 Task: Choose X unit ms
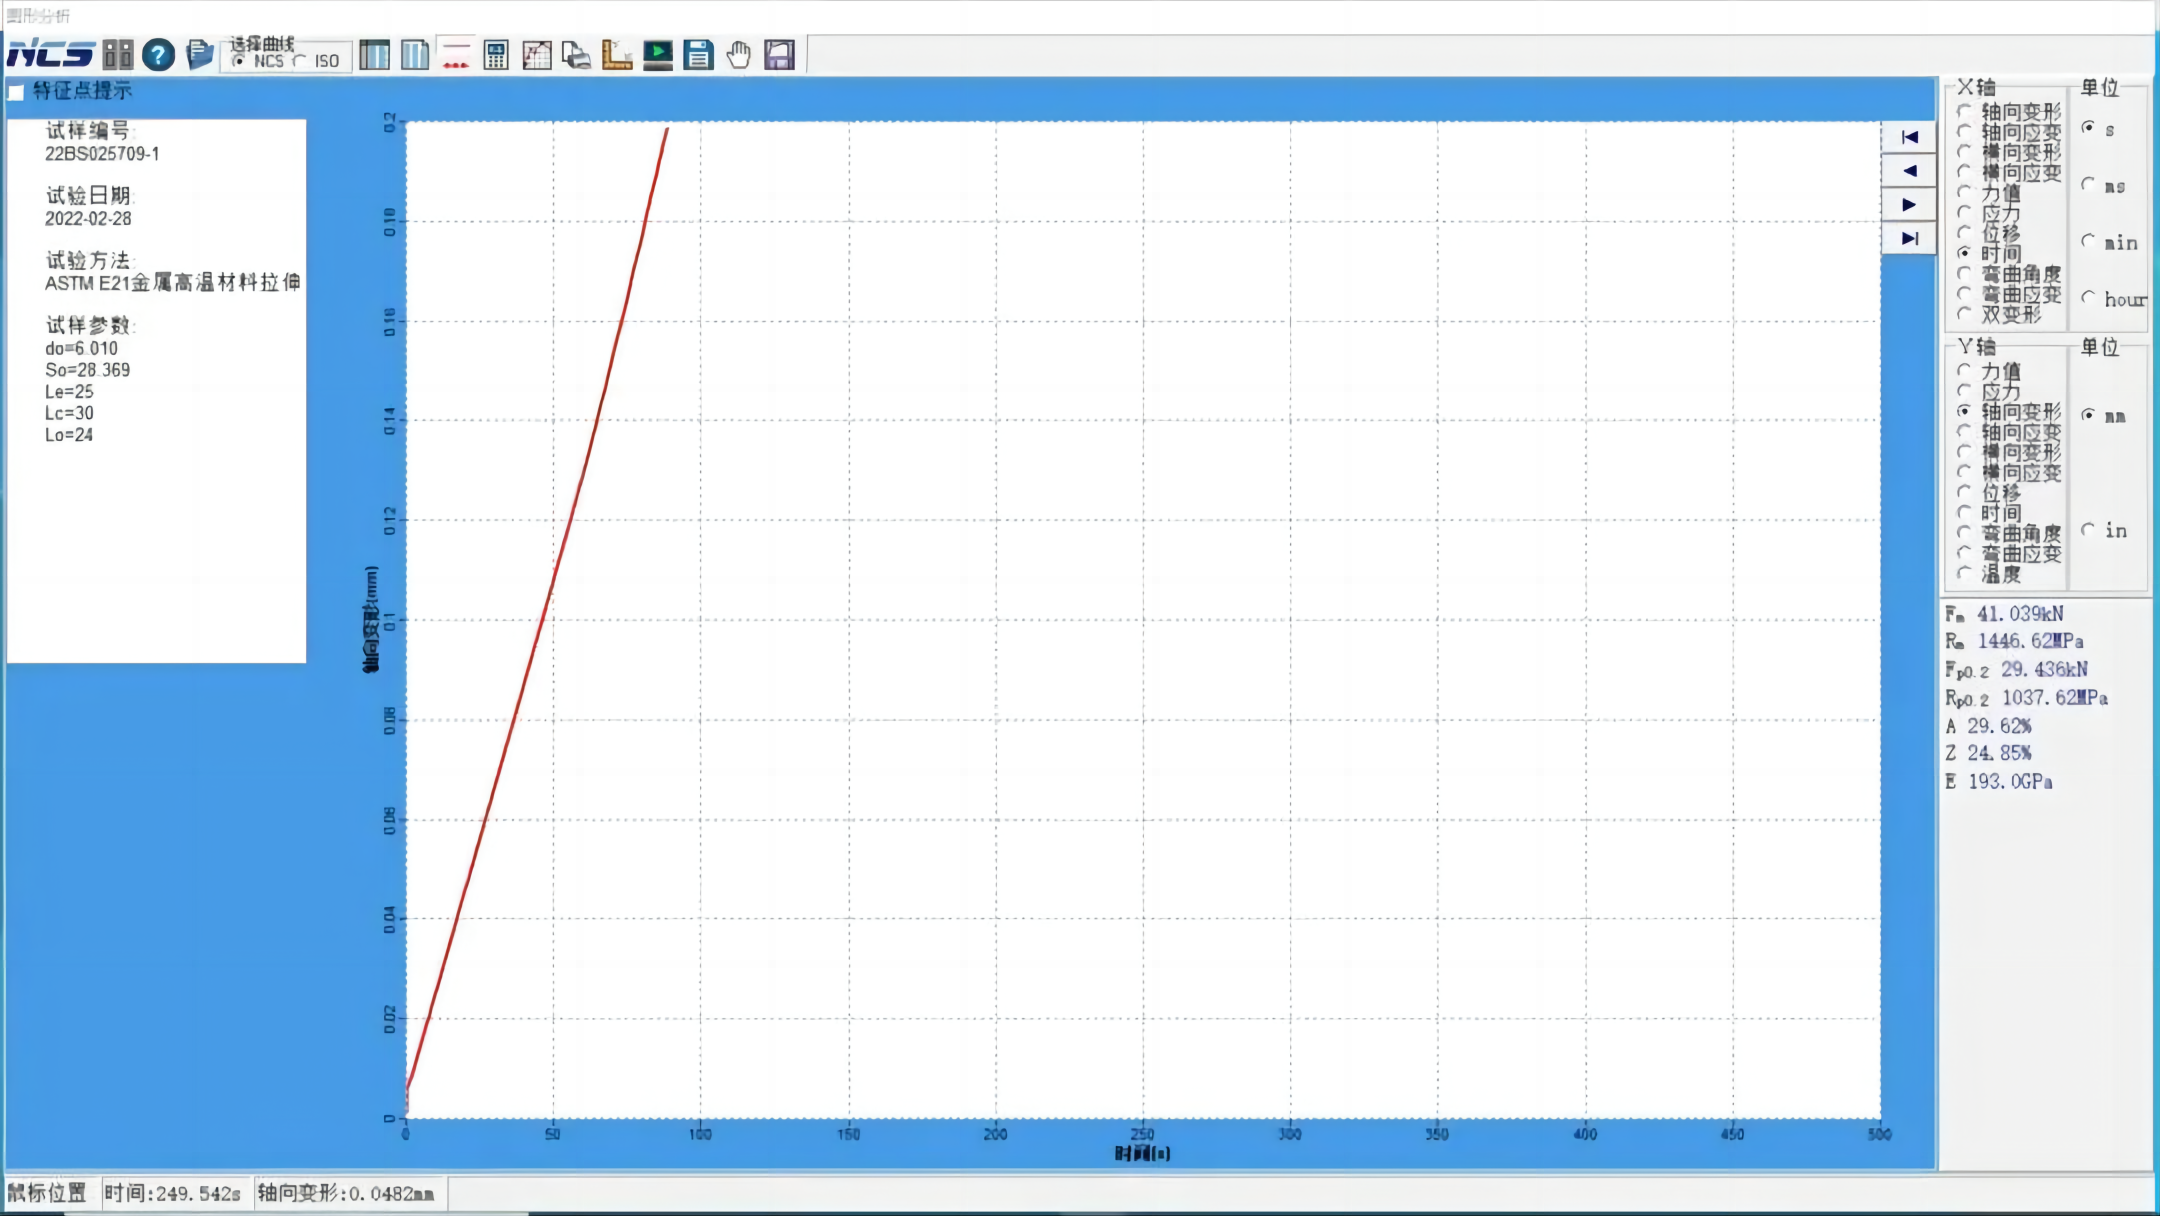(x=2088, y=184)
